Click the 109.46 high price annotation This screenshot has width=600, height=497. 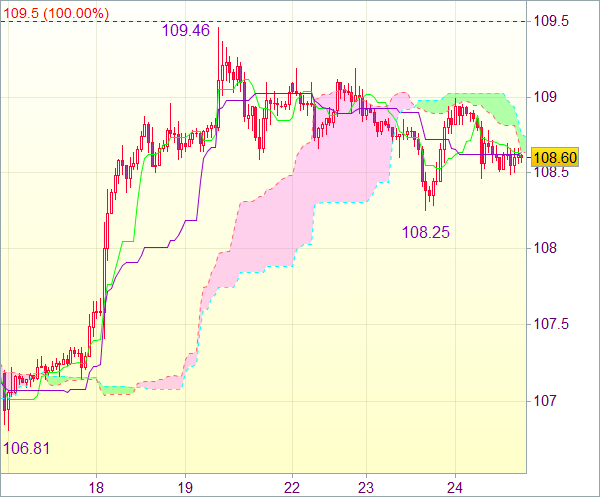186,31
